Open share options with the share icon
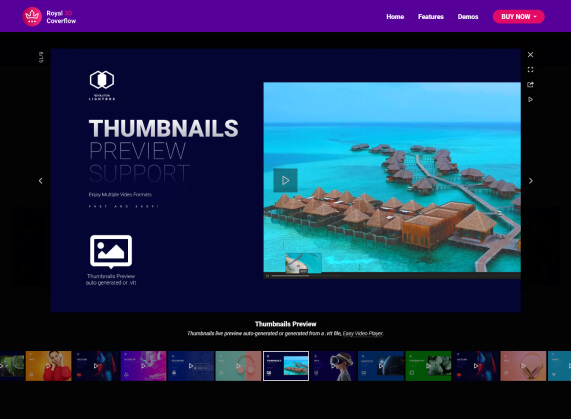 coord(530,84)
